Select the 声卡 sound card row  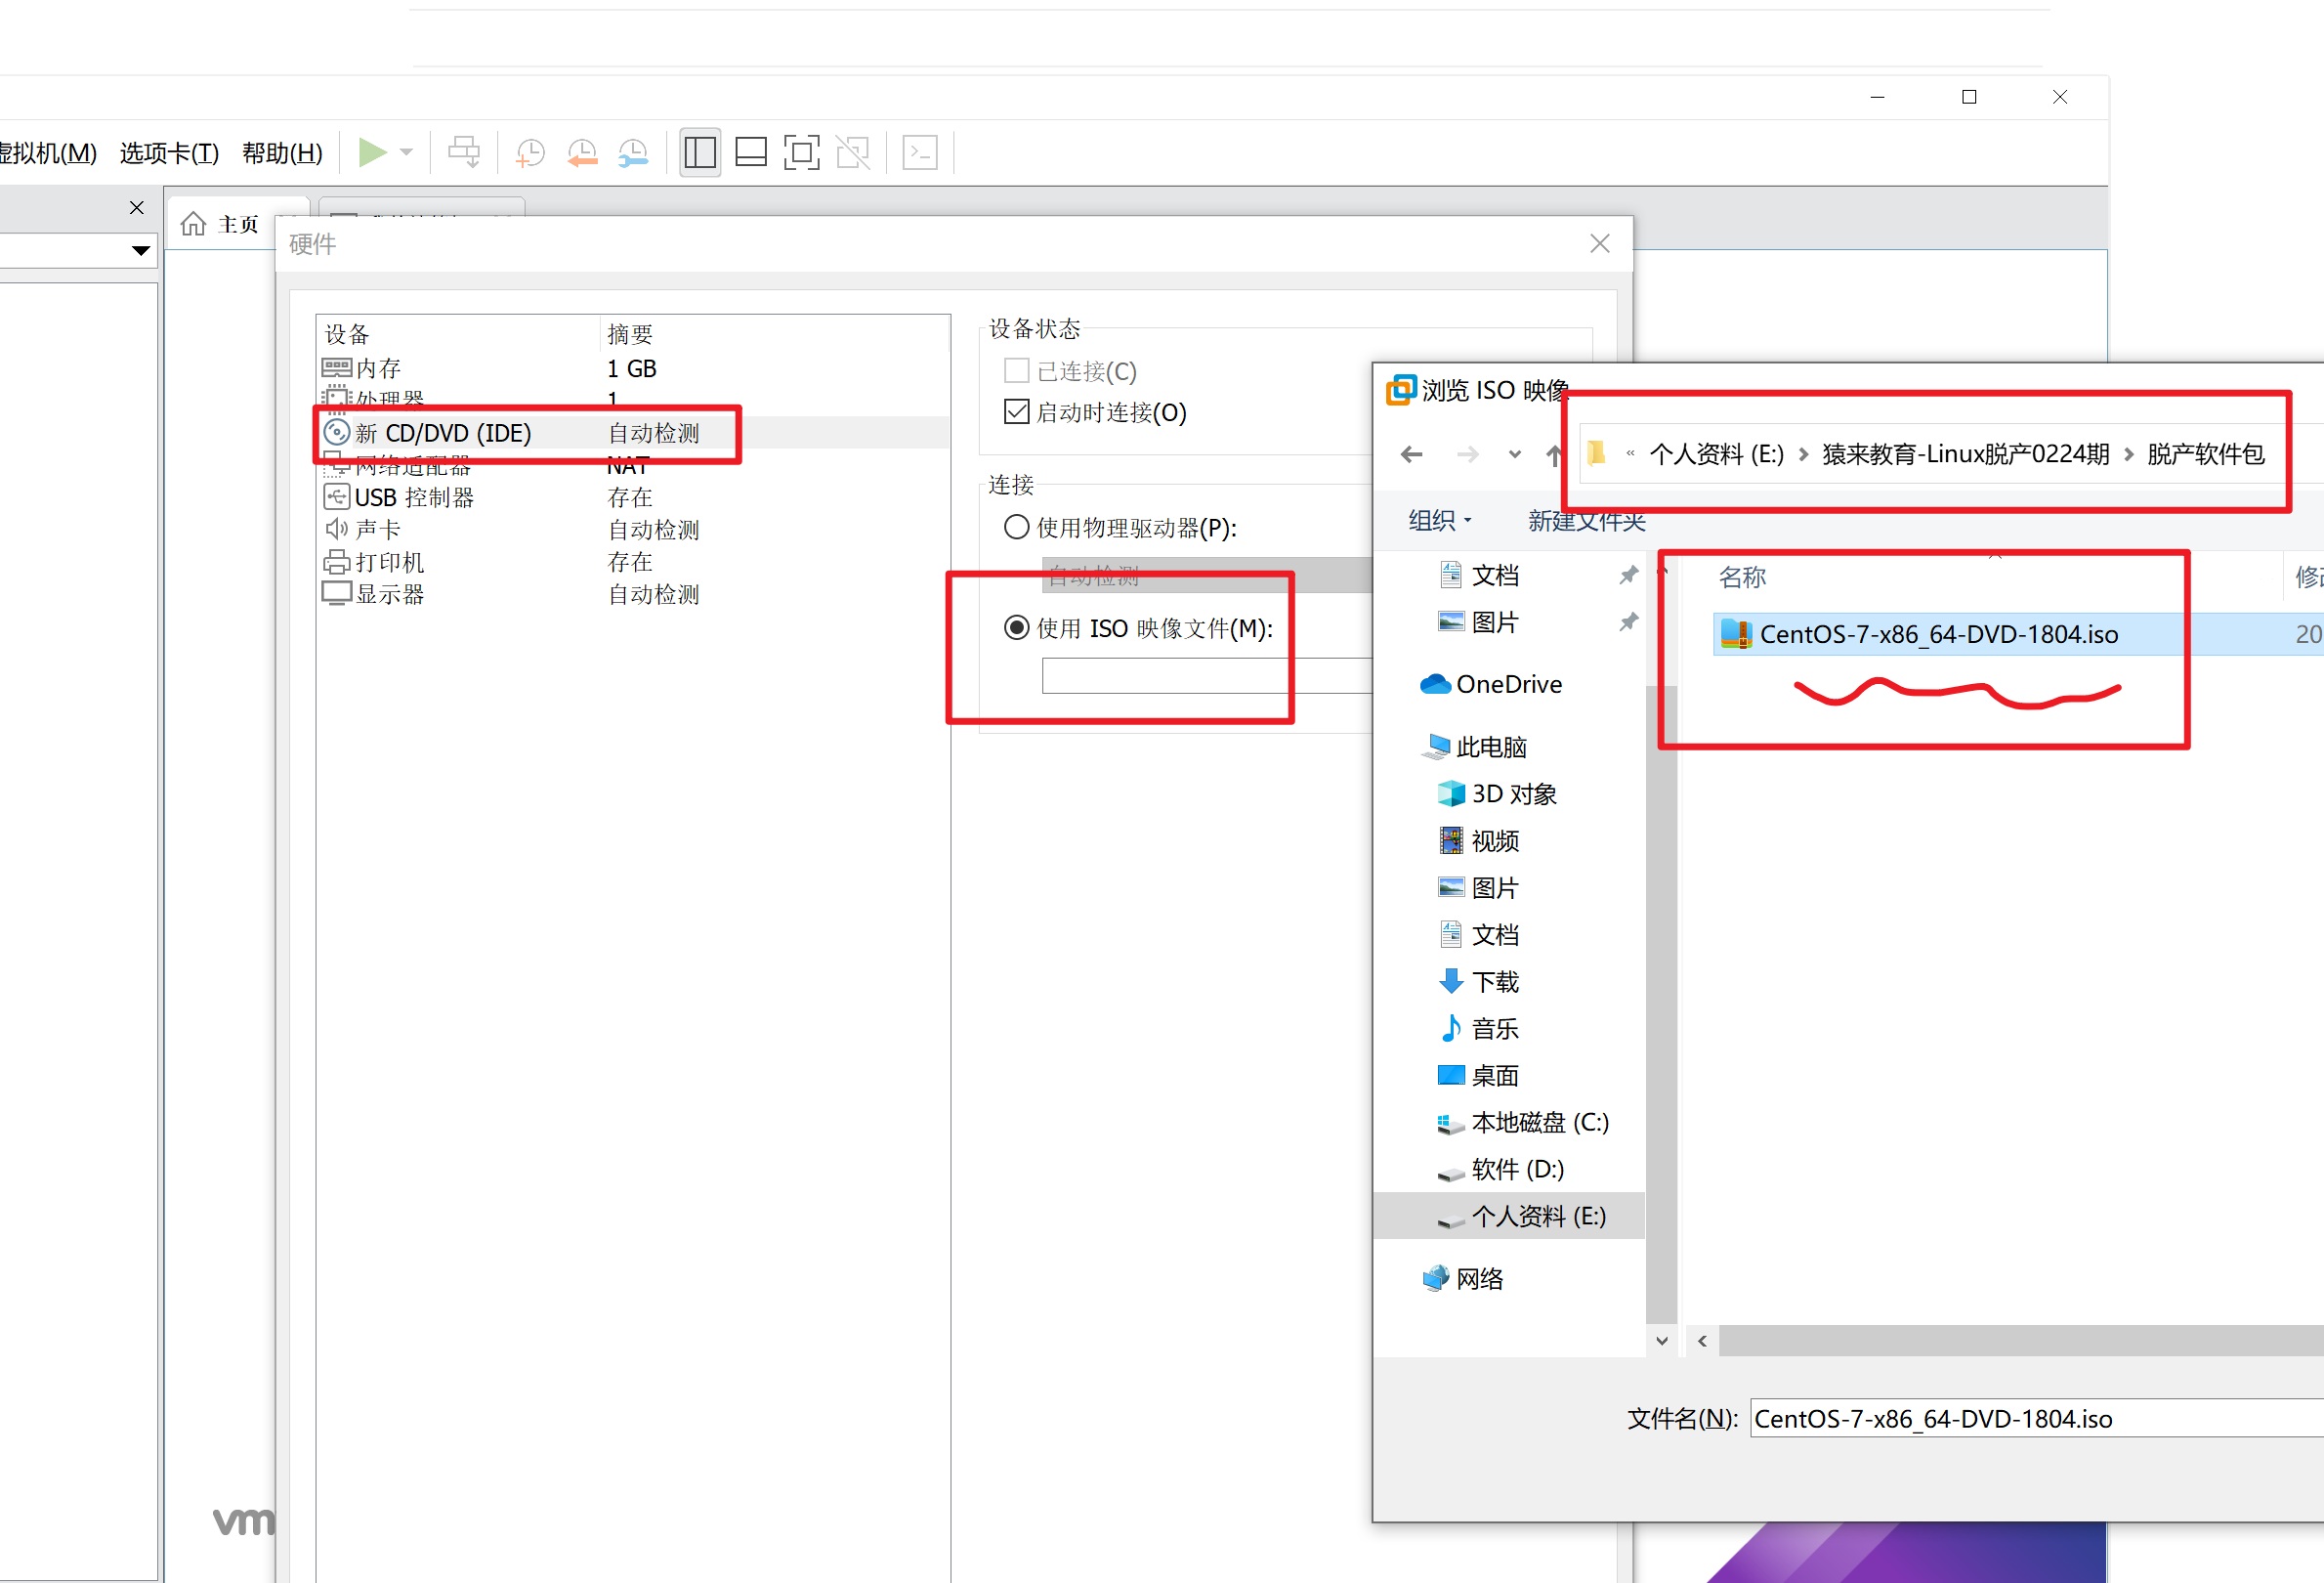pyautogui.click(x=633, y=529)
